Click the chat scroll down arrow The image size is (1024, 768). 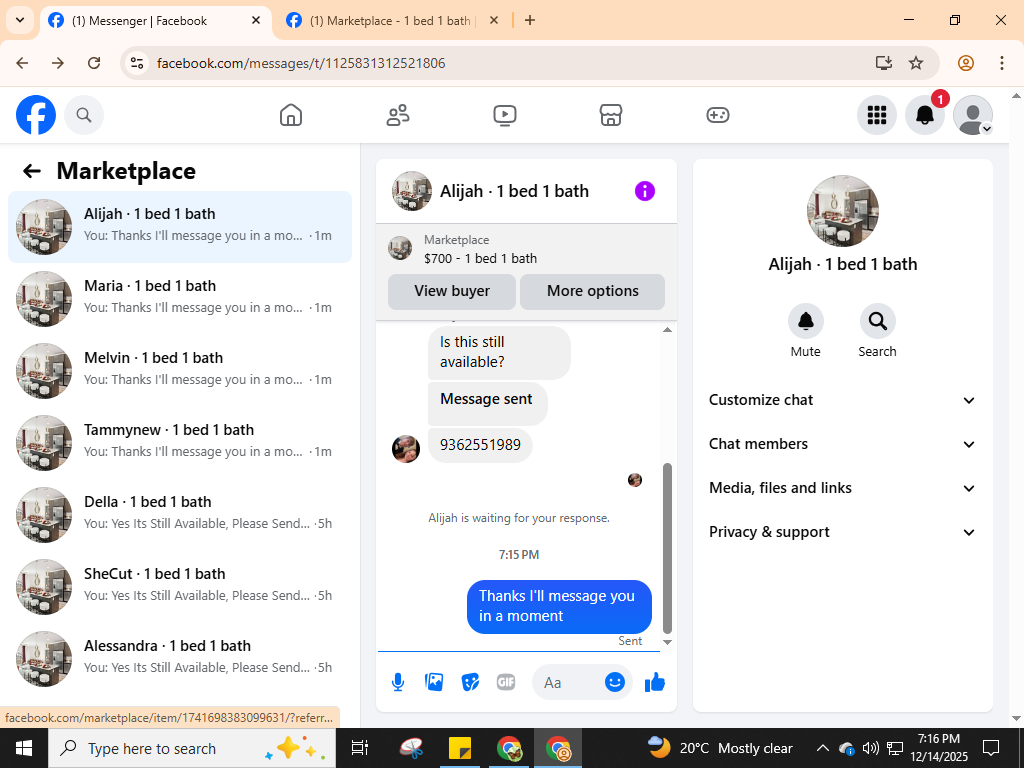(667, 643)
